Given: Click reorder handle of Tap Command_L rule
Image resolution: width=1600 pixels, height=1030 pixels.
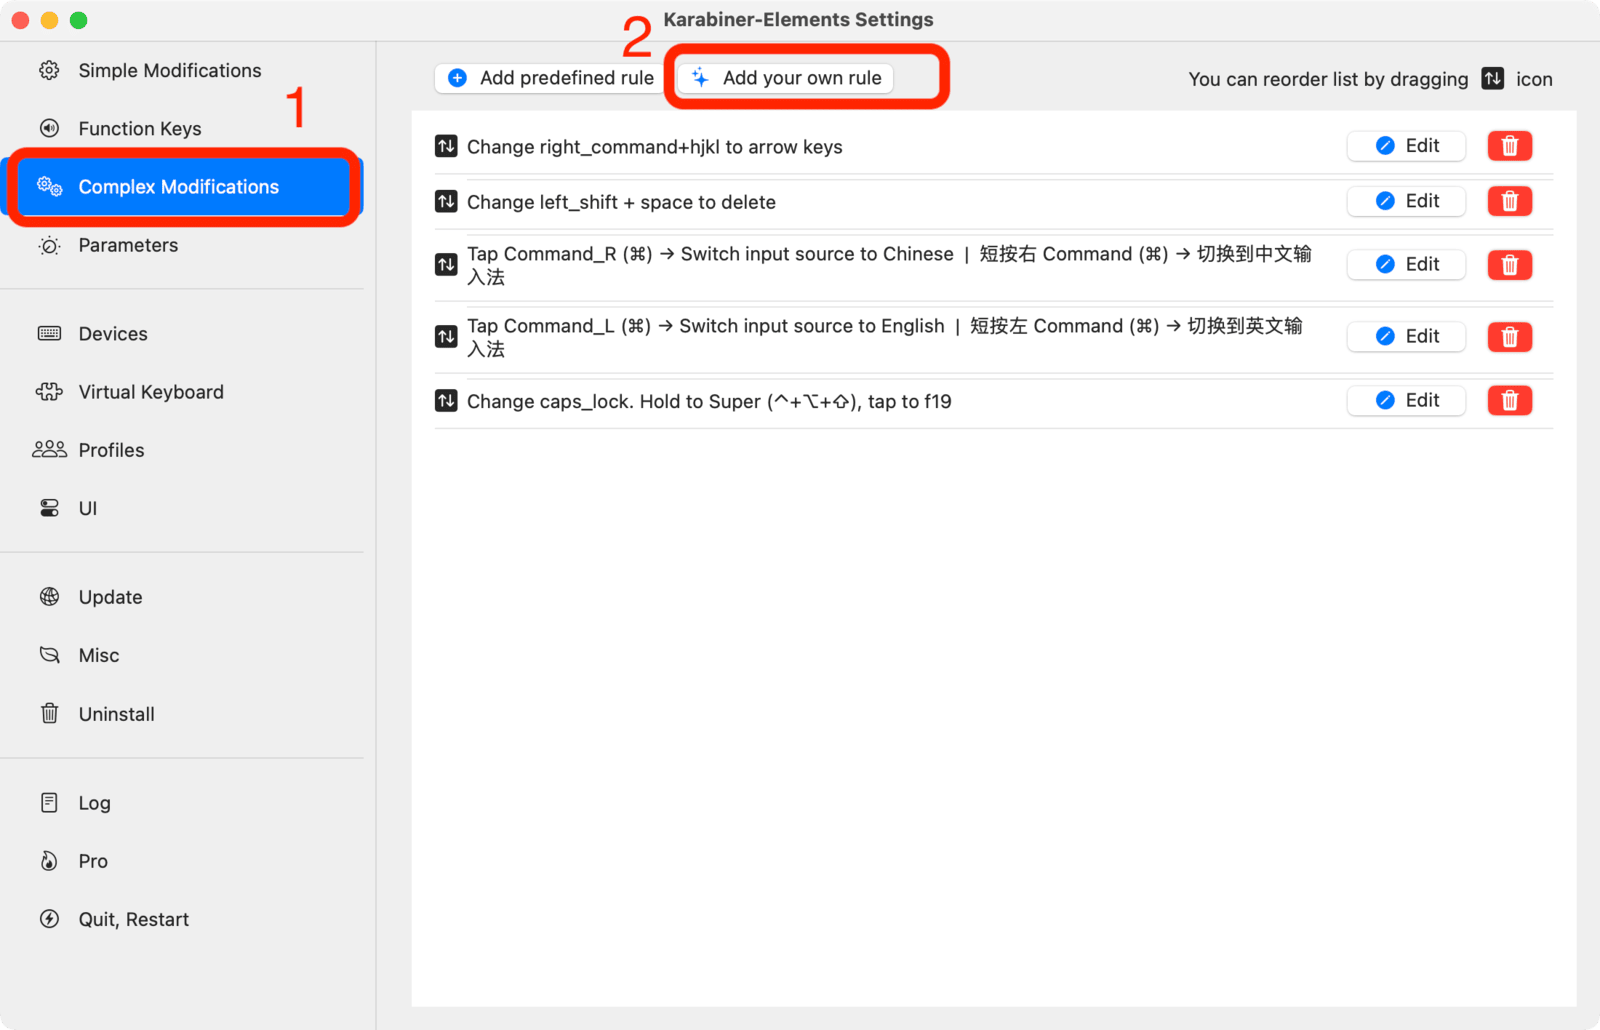Looking at the screenshot, I should (x=446, y=337).
